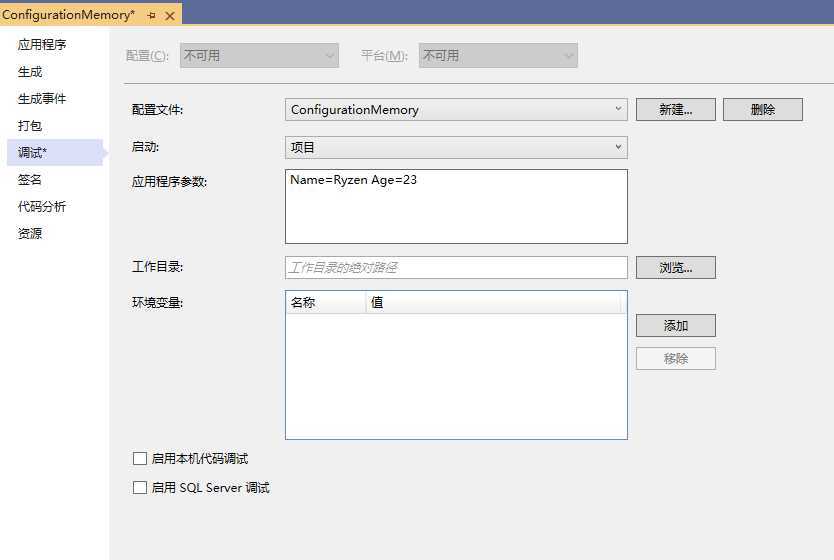Expand the 平台(M) dropdown
Viewport: 834px width, 560px height.
498,55
